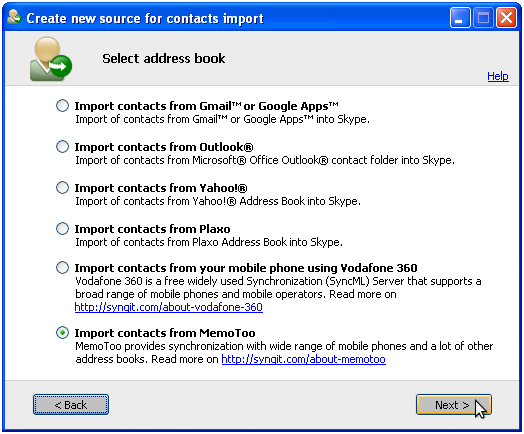Minimize the contacts import window
The height and width of the screenshot is (434, 524).
pos(460,17)
